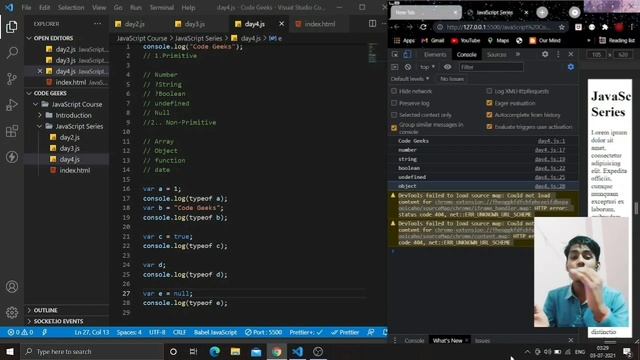Enable Log XMLHttpRequests checkbox
Image resolution: width=640 pixels, height=360 pixels.
489,91
